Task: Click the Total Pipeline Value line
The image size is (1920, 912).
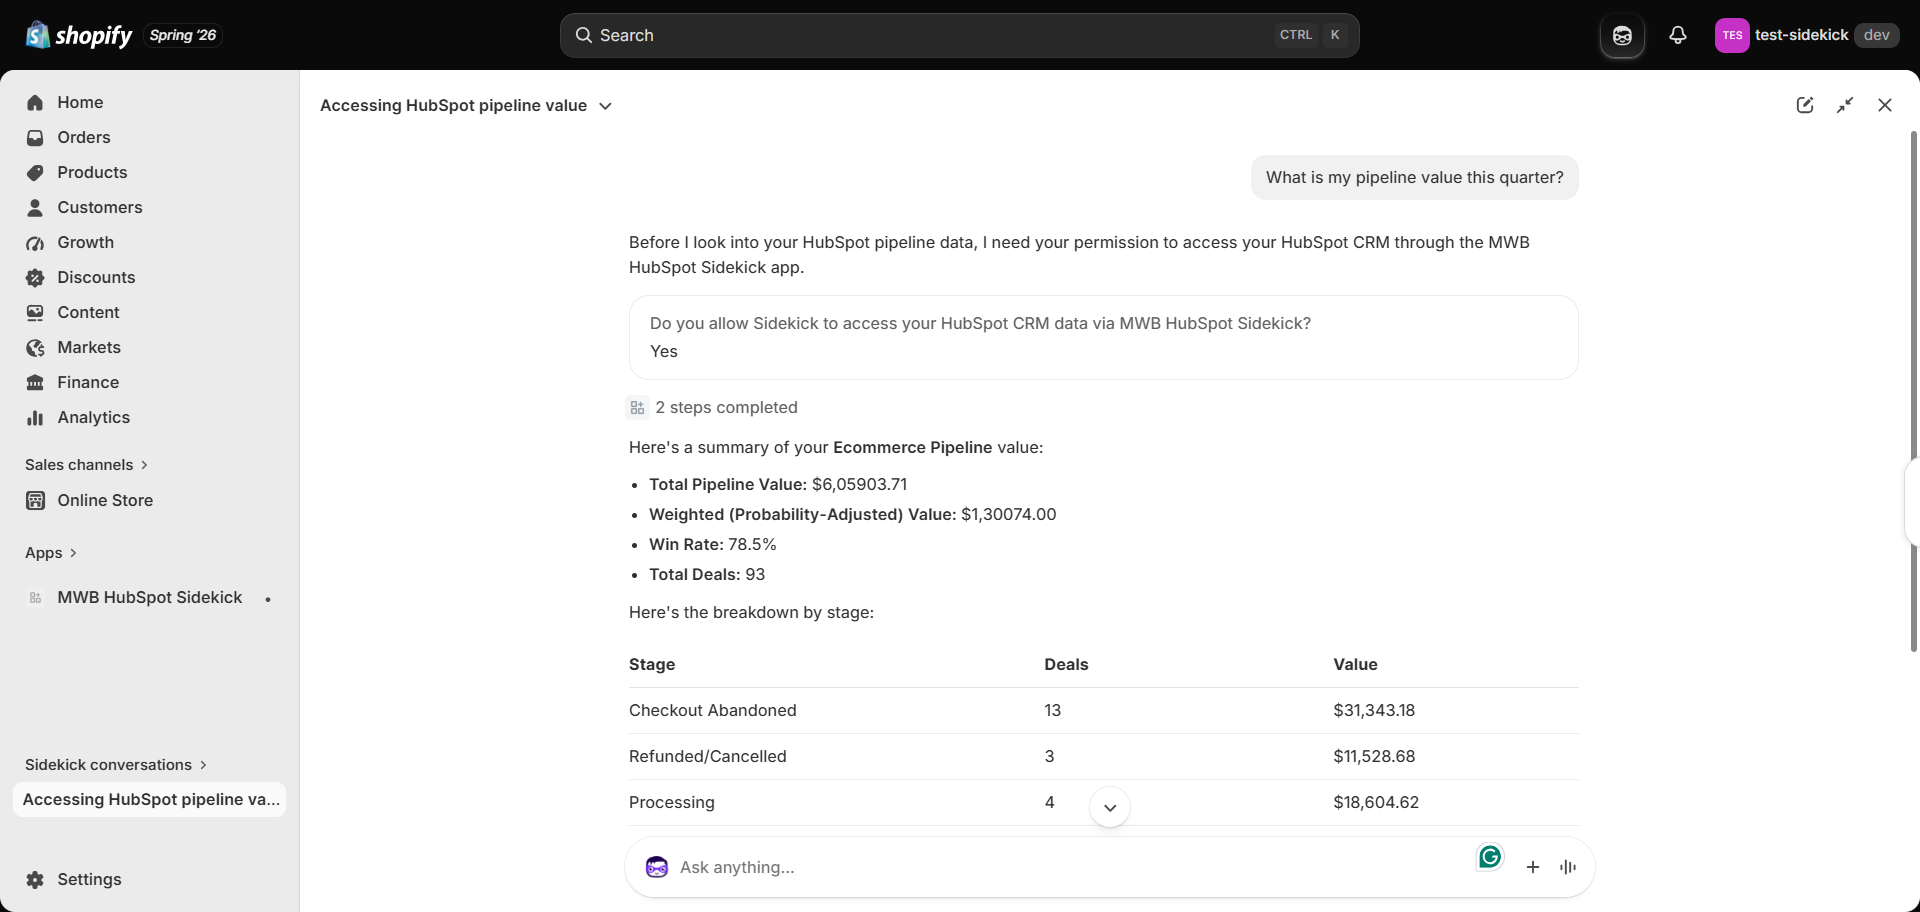Action: pyautogui.click(x=778, y=484)
